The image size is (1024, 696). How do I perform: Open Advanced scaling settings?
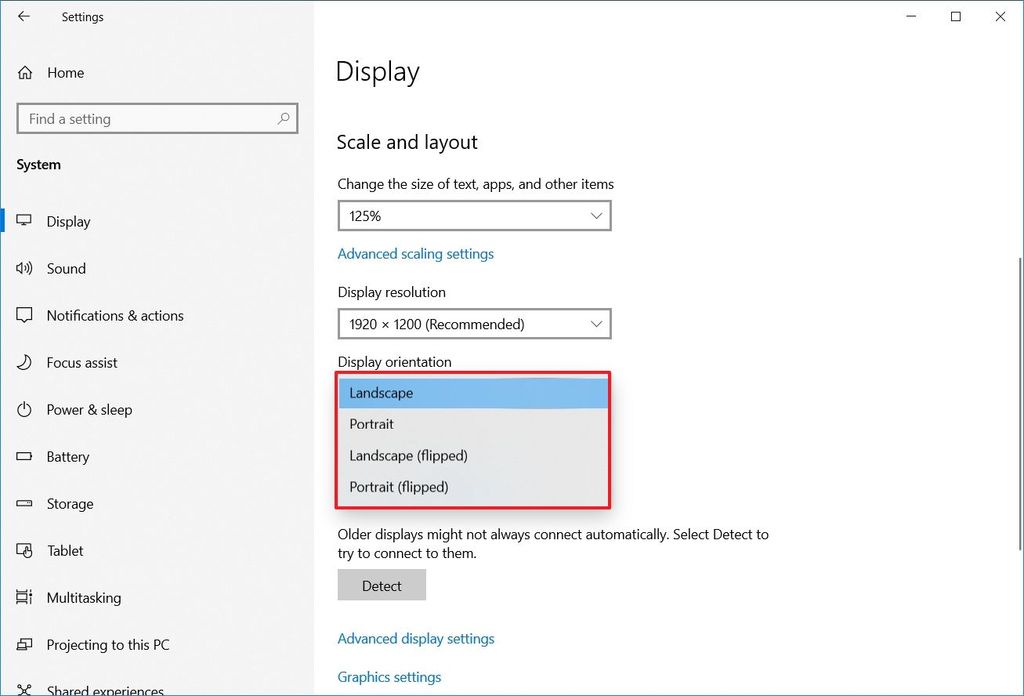(415, 253)
